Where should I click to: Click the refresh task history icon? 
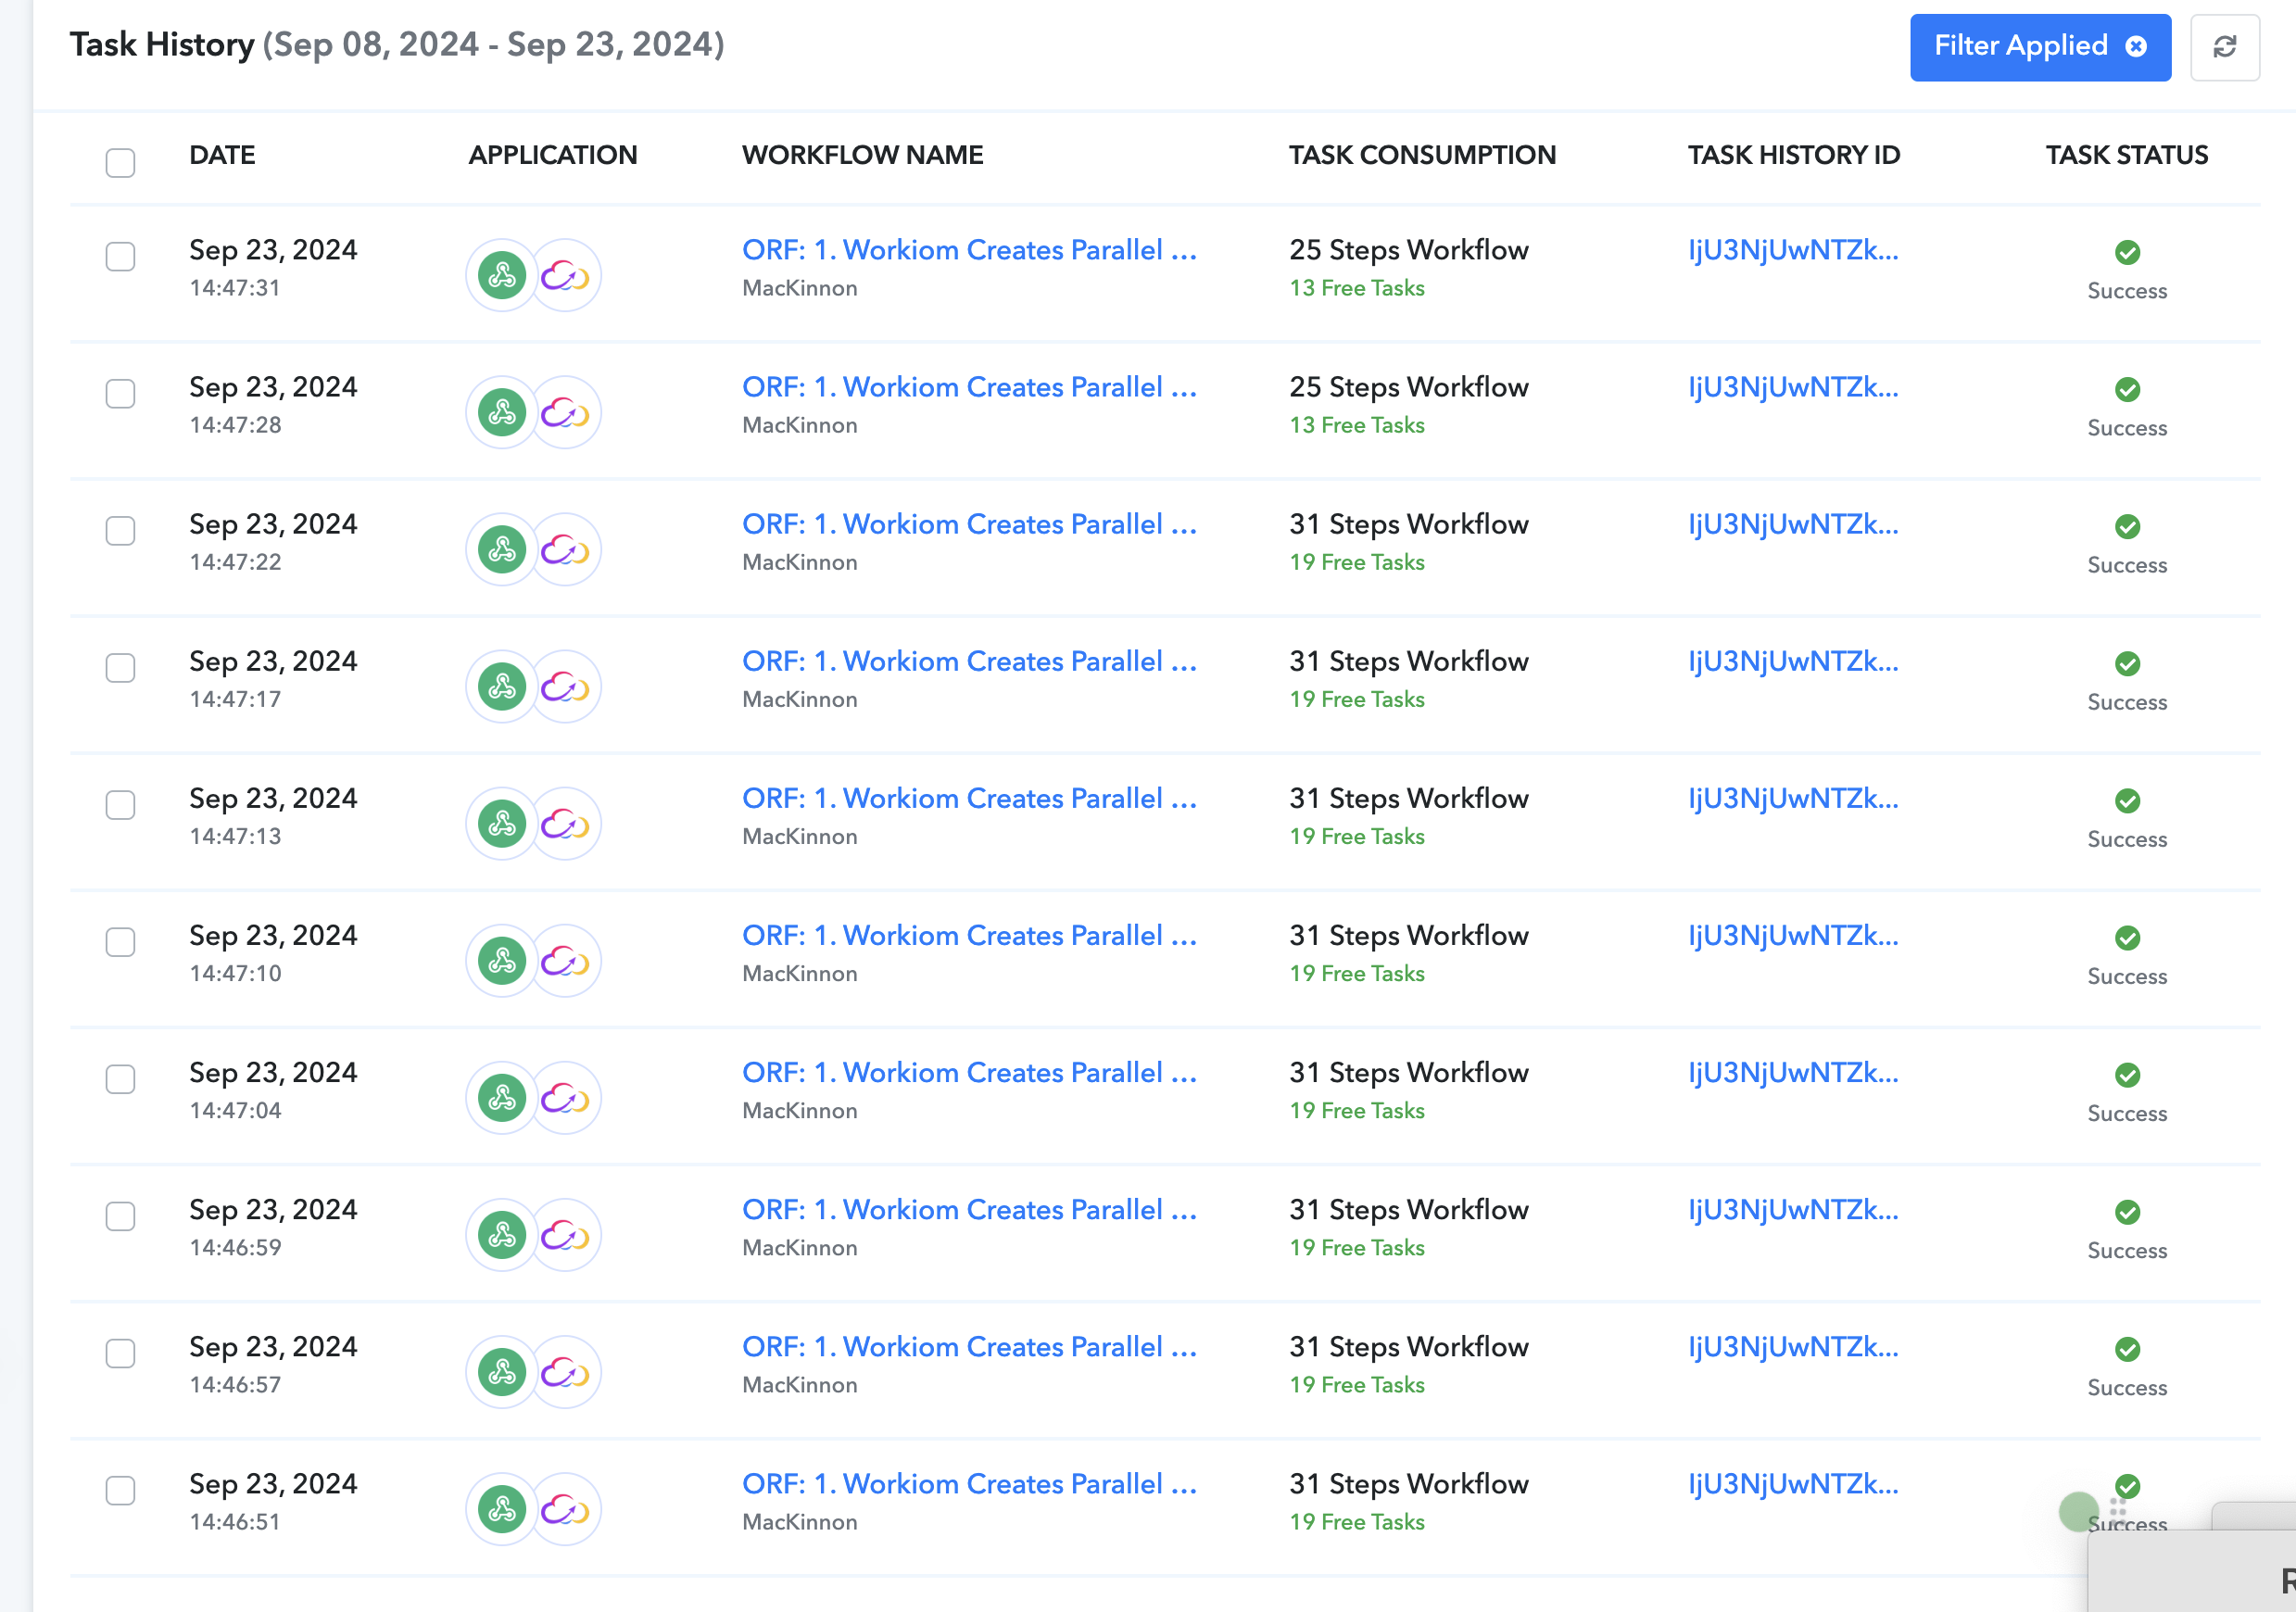coord(2224,47)
